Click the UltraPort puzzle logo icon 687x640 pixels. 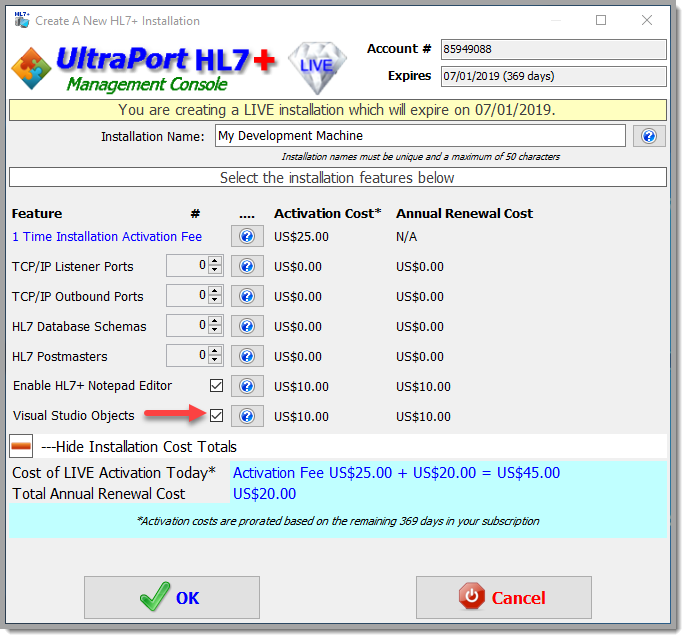(31, 68)
